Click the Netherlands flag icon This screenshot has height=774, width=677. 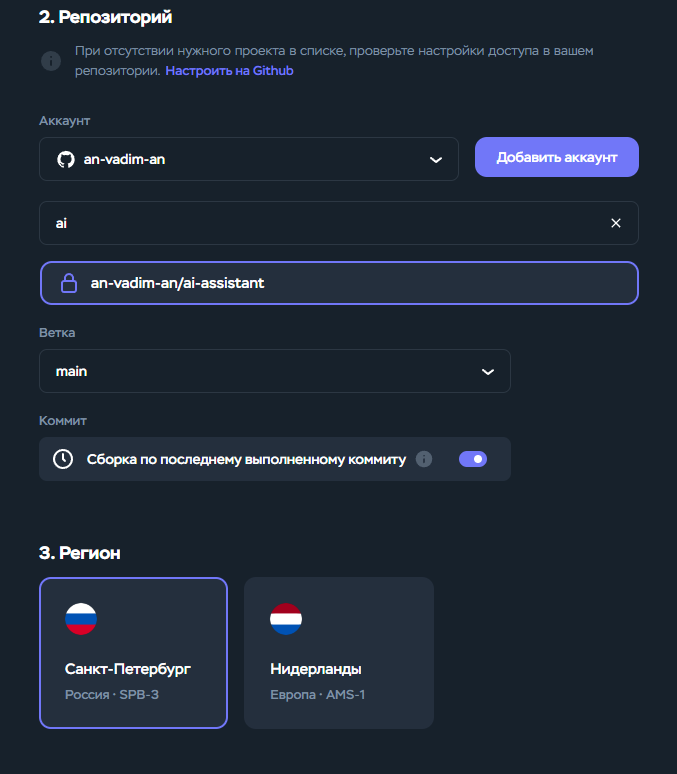coord(286,619)
